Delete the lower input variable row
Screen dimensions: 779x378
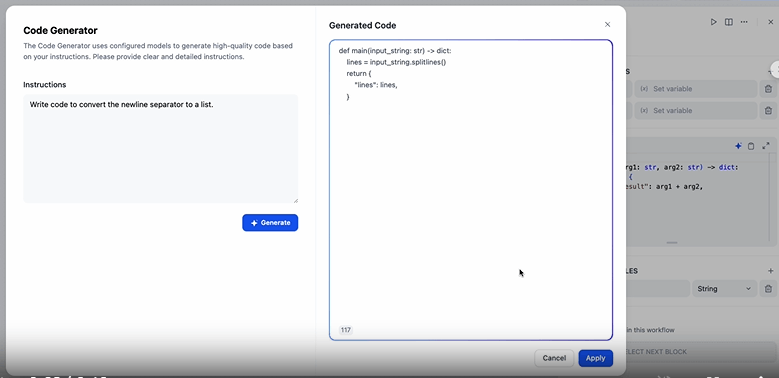[768, 110]
